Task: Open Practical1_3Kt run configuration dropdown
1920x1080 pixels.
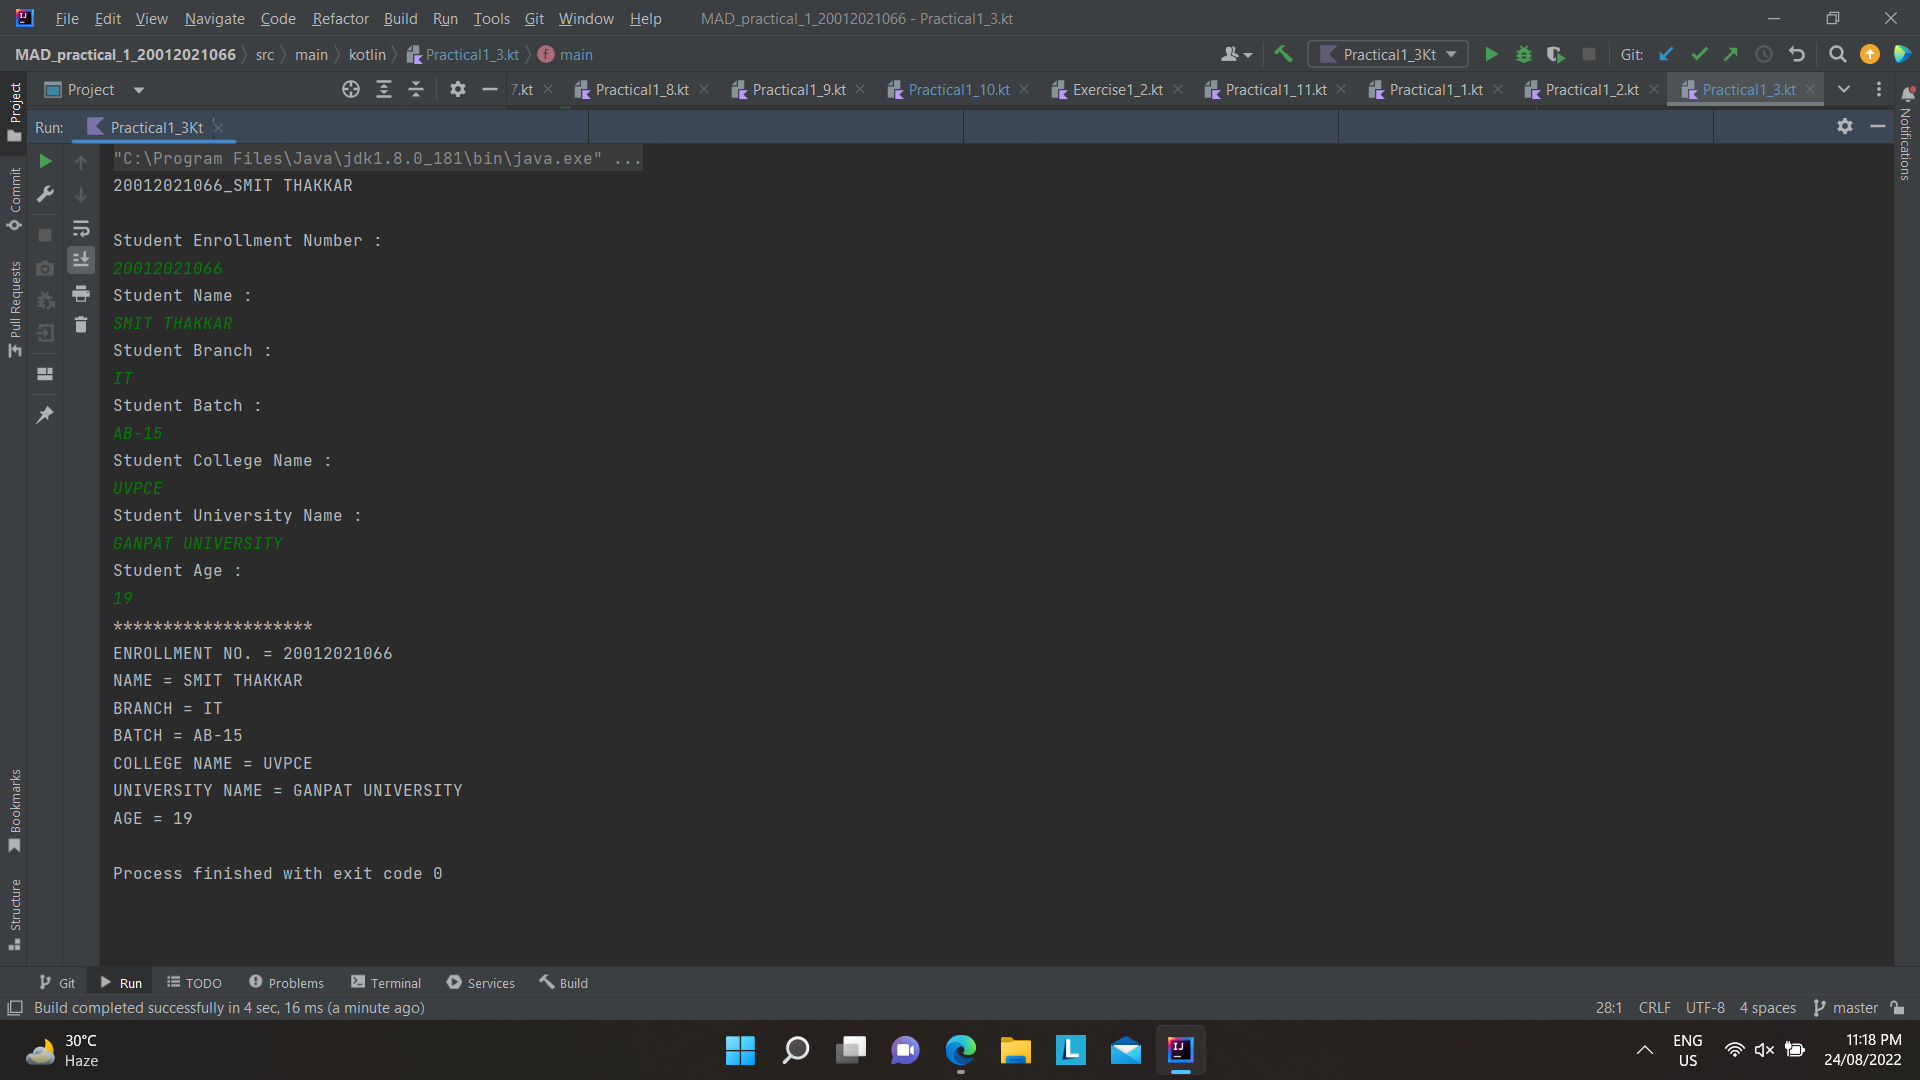Action: click(x=1388, y=55)
